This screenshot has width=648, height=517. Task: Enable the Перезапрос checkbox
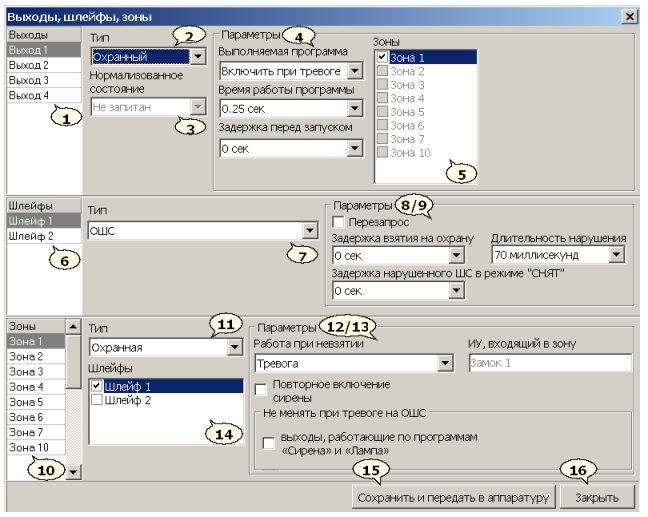pyautogui.click(x=340, y=220)
